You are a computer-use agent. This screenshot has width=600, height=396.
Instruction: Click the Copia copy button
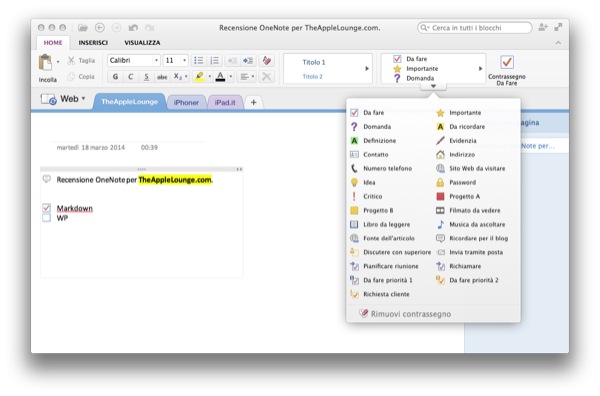81,77
